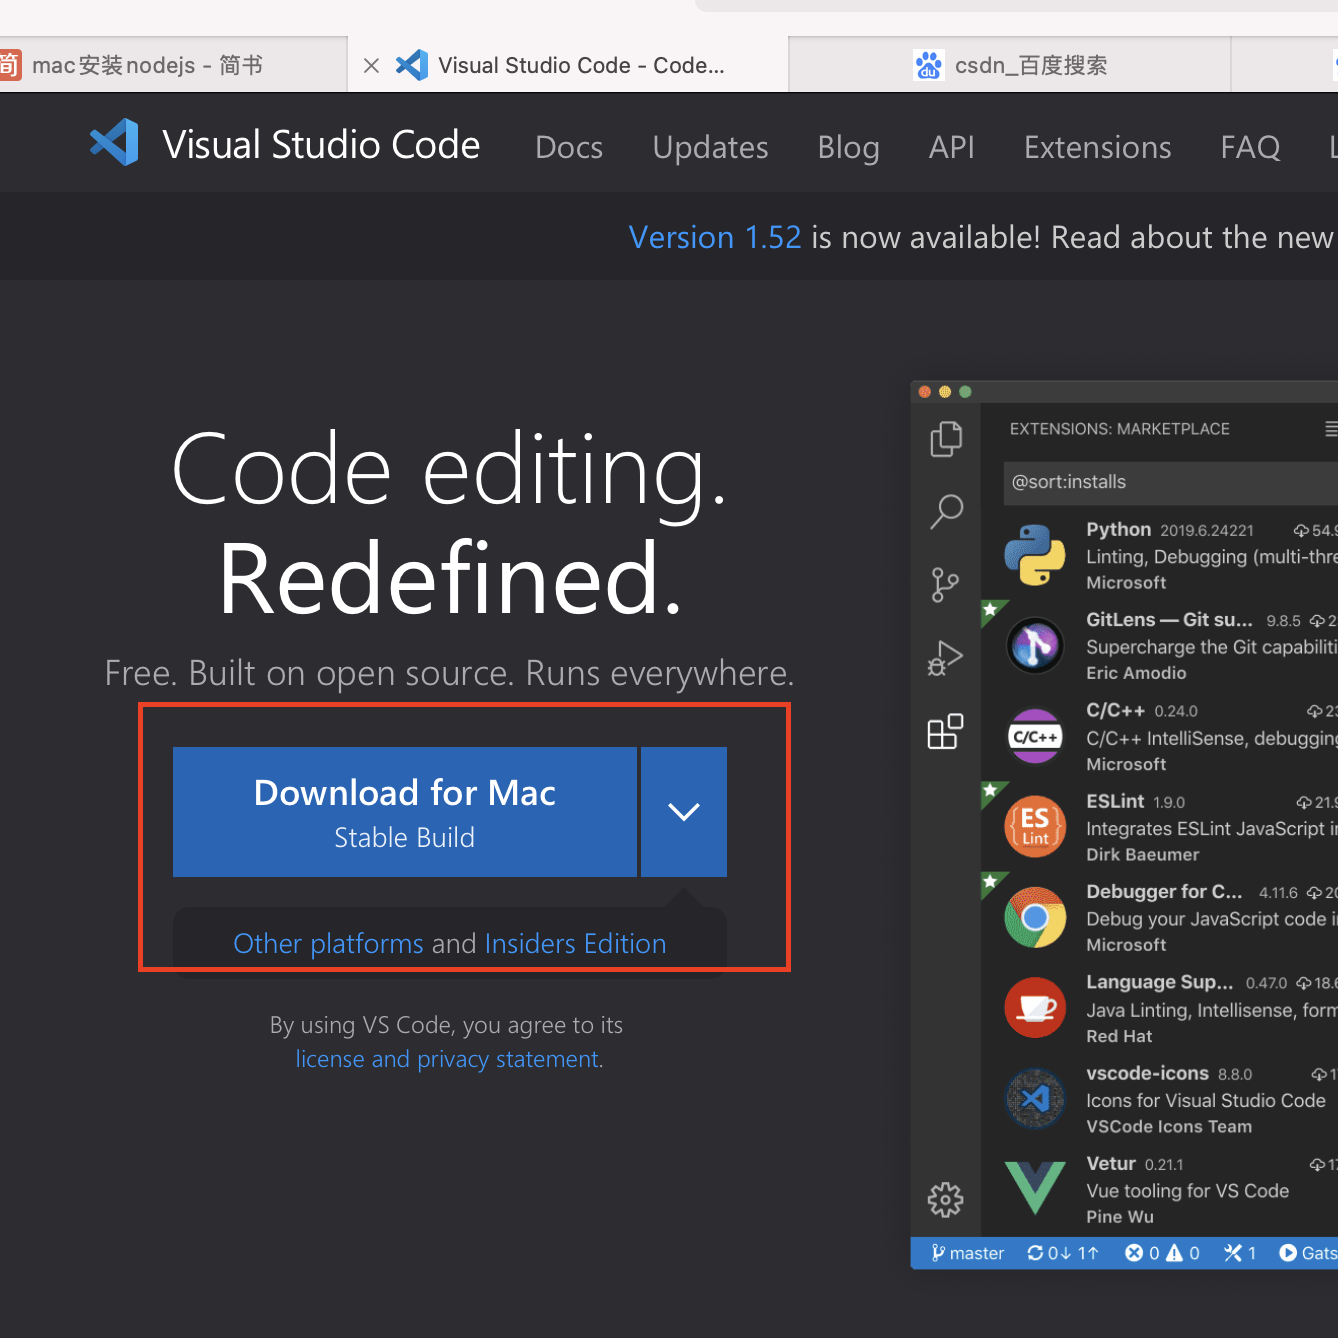Image resolution: width=1338 pixels, height=1338 pixels.
Task: Click the vscode-icons extension icon
Action: click(1035, 1098)
